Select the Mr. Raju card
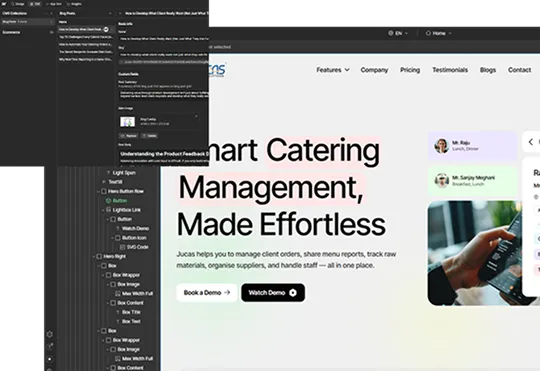The height and width of the screenshot is (371, 540). click(472, 146)
